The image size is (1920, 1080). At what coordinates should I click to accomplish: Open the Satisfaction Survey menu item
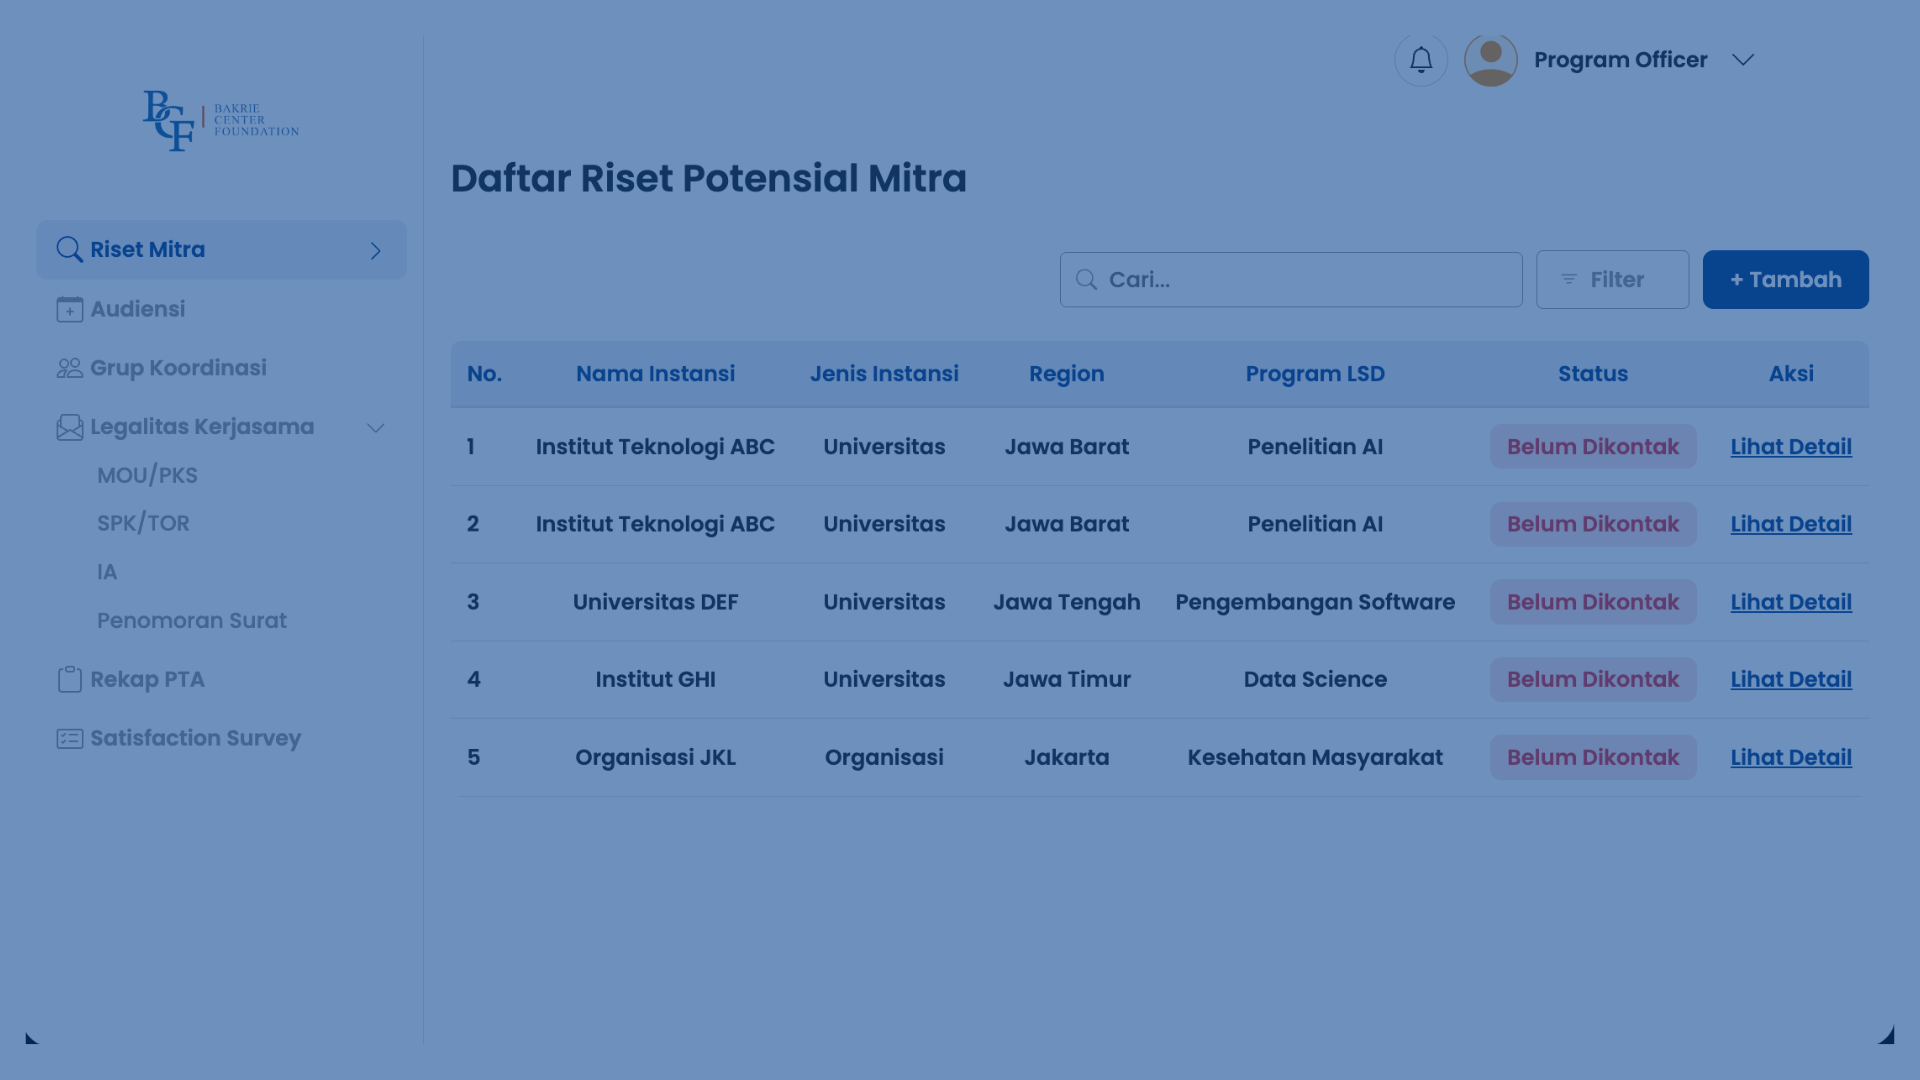(x=195, y=738)
